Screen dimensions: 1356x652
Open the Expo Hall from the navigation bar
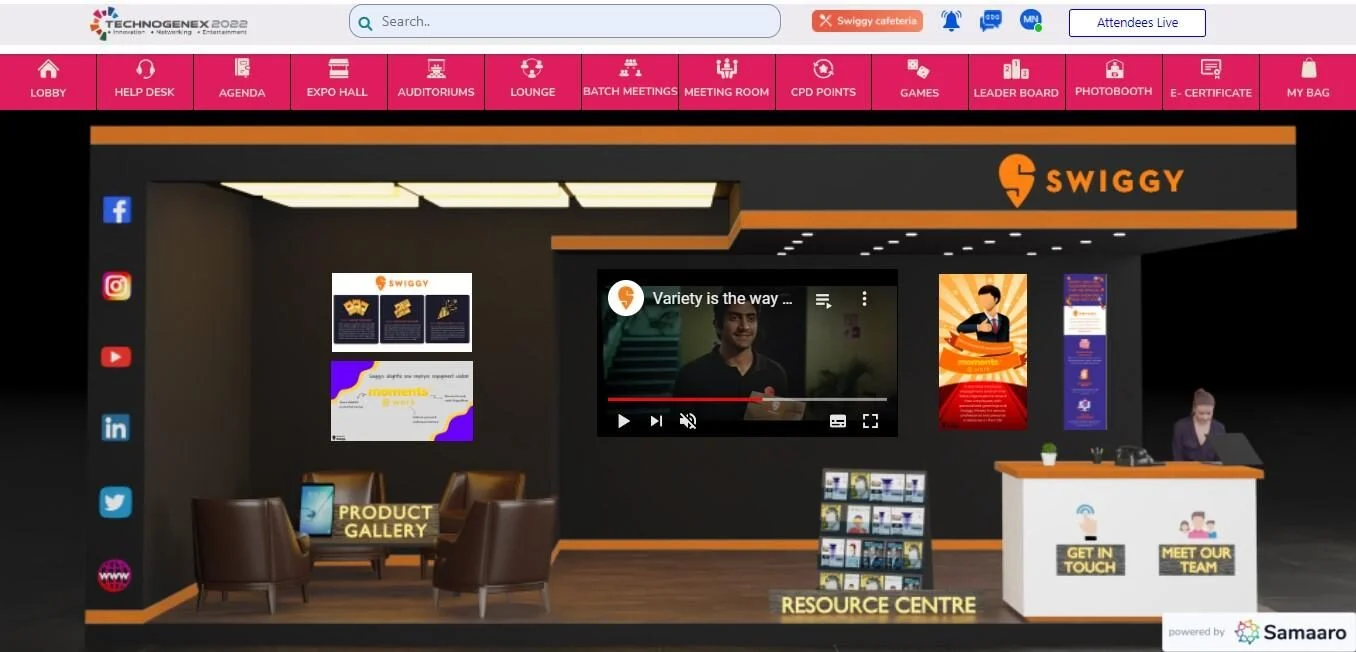click(337, 80)
